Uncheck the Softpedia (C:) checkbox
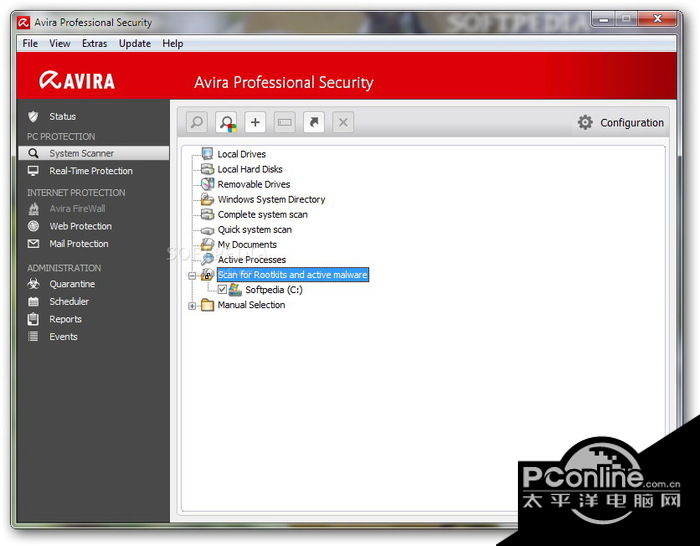Screen dimensions: 700x546 (x=222, y=290)
